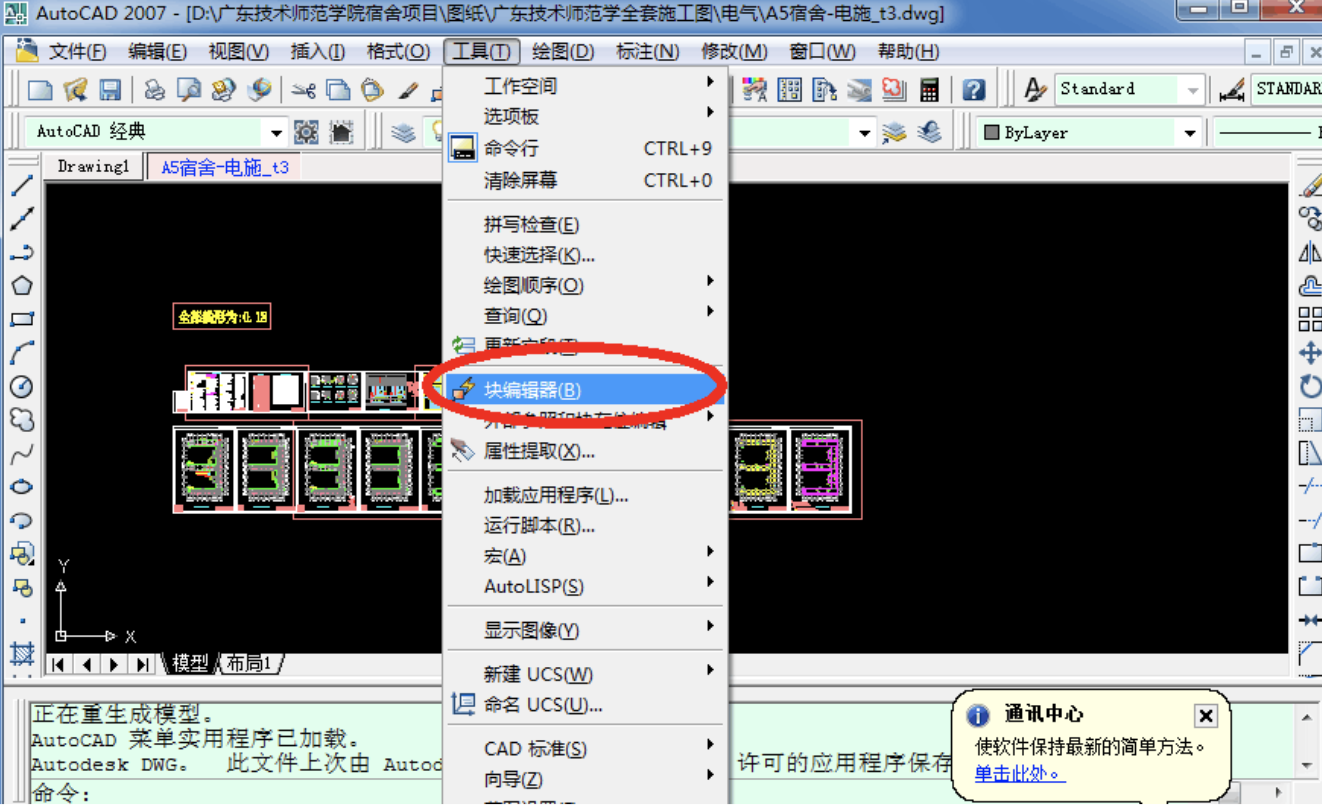Click the Text Style icon
1322x808 pixels.
[x=1035, y=90]
